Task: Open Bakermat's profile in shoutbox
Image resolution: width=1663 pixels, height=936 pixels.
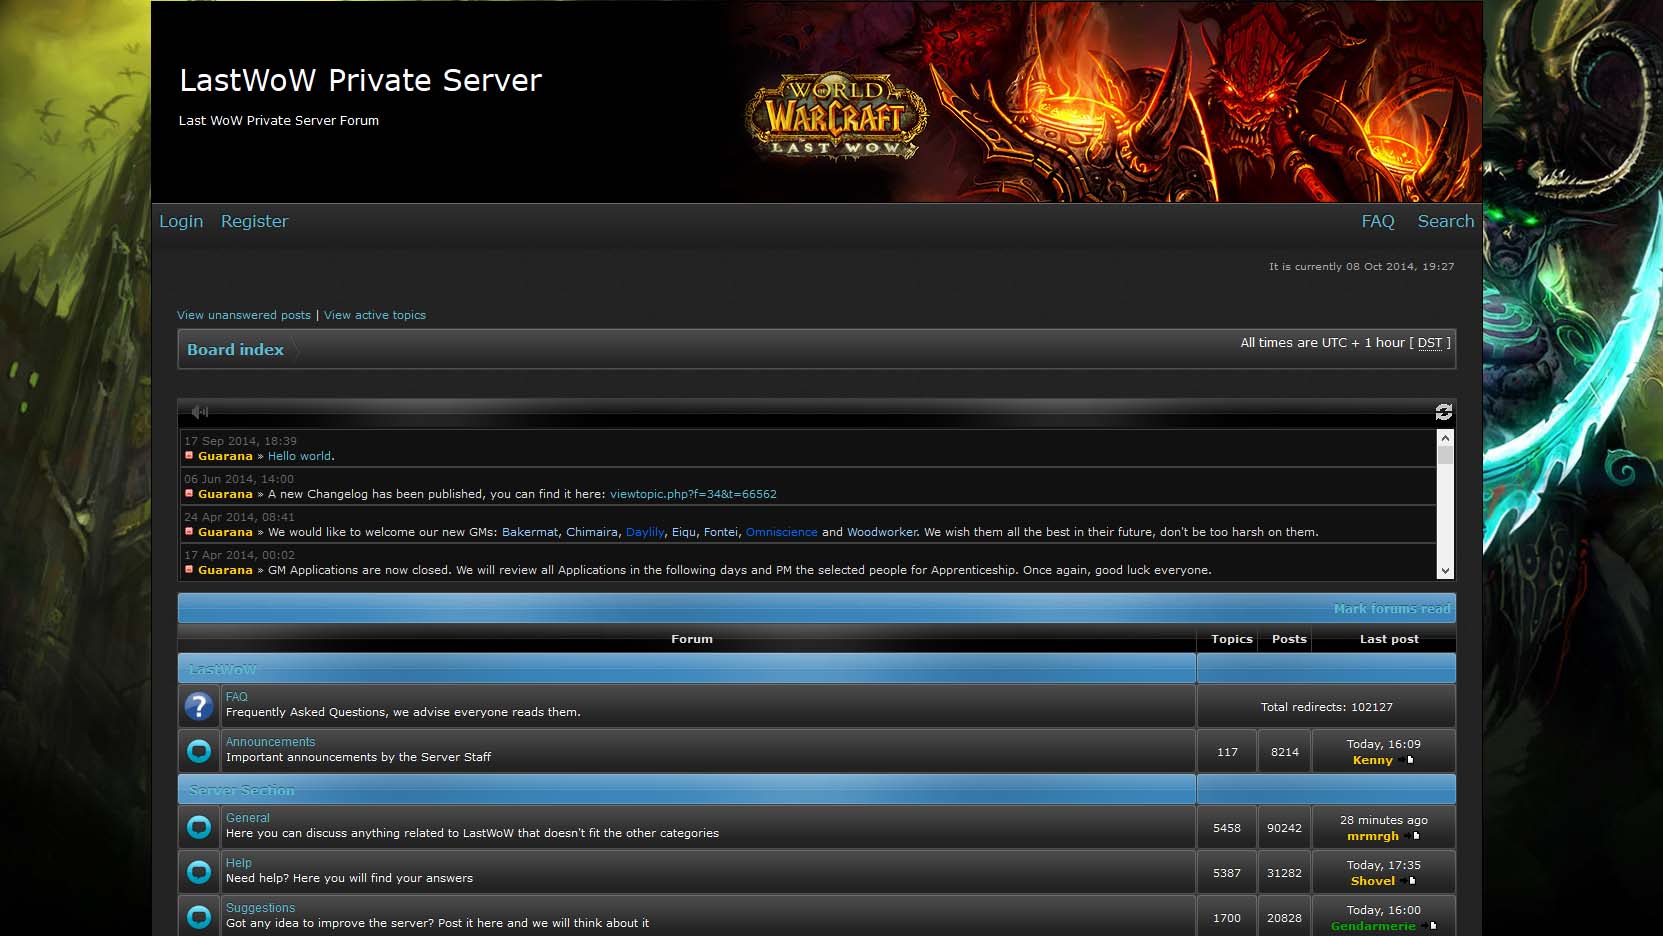Action: [530, 532]
